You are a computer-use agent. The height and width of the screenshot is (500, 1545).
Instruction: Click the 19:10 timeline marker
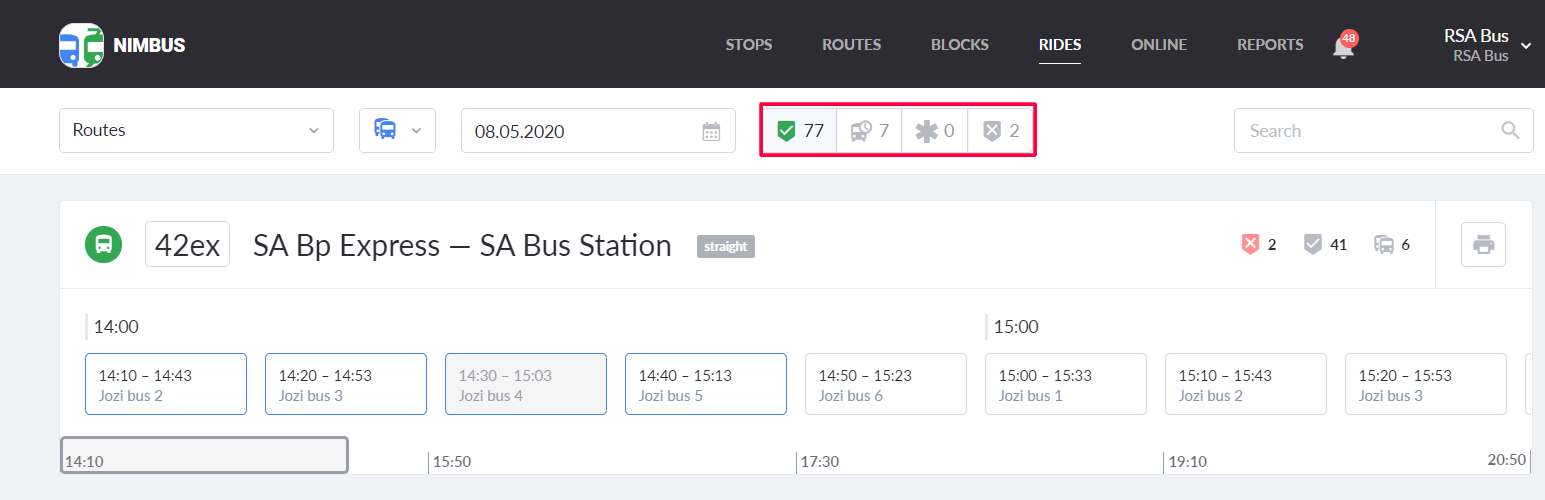pyautogui.click(x=1187, y=462)
